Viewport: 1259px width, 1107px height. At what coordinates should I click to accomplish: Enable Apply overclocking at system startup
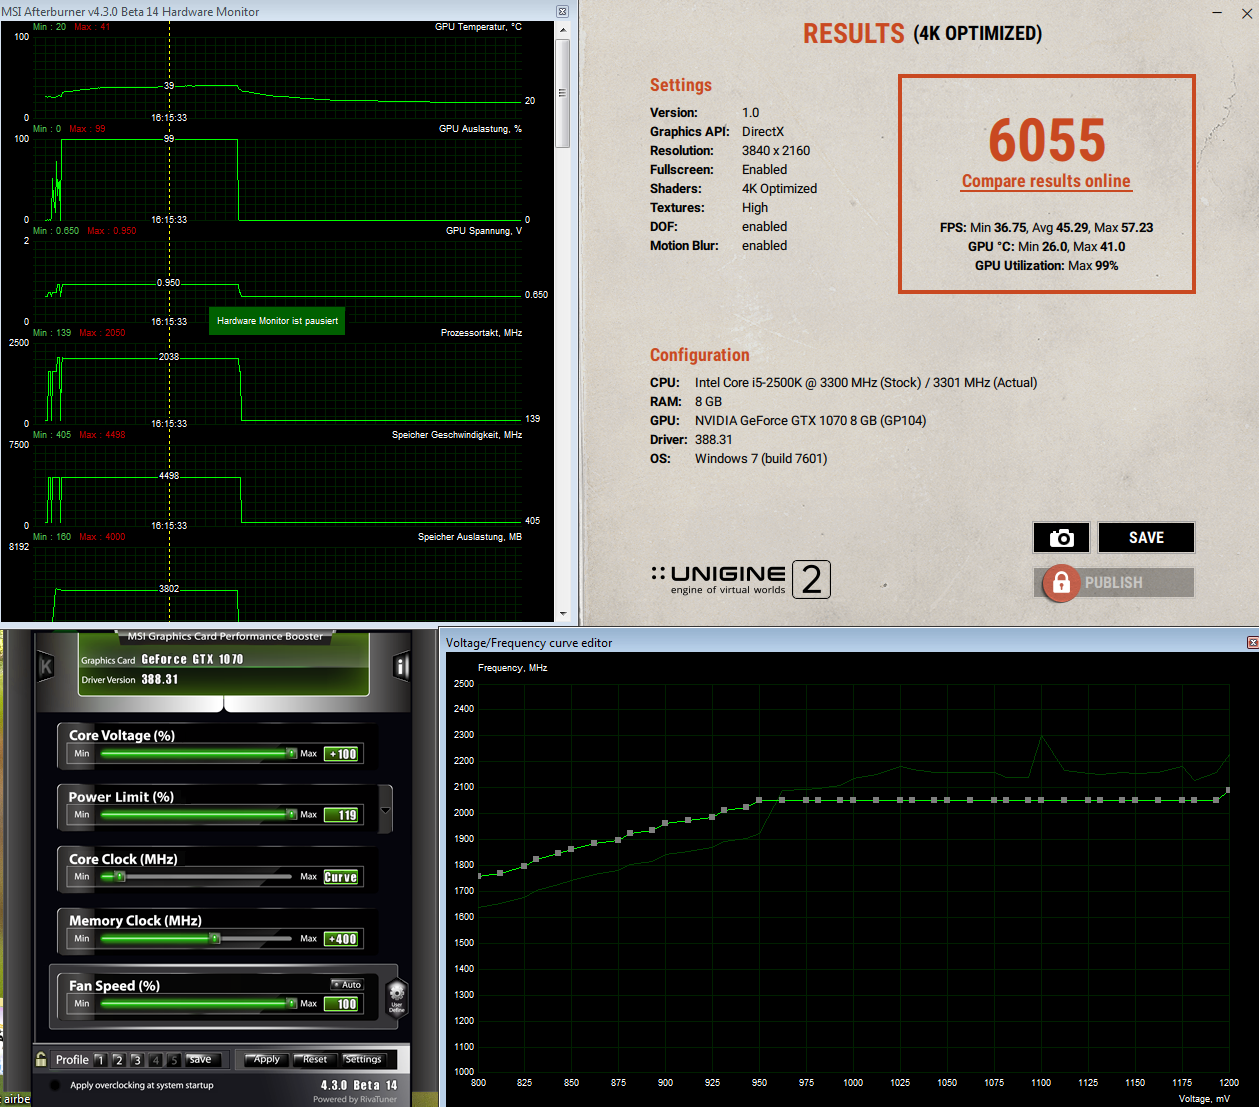(54, 1085)
